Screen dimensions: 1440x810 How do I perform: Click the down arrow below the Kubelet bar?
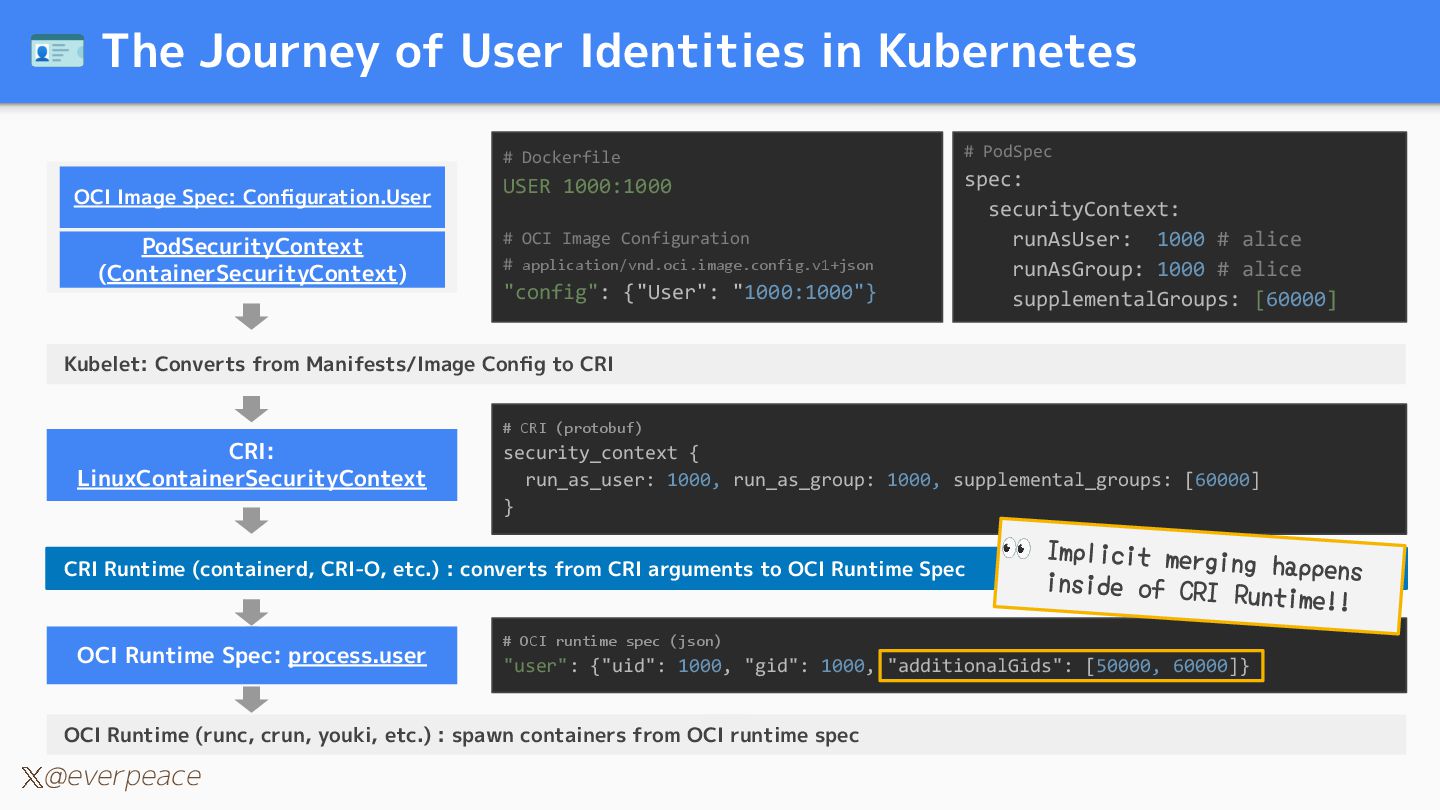[x=251, y=409]
